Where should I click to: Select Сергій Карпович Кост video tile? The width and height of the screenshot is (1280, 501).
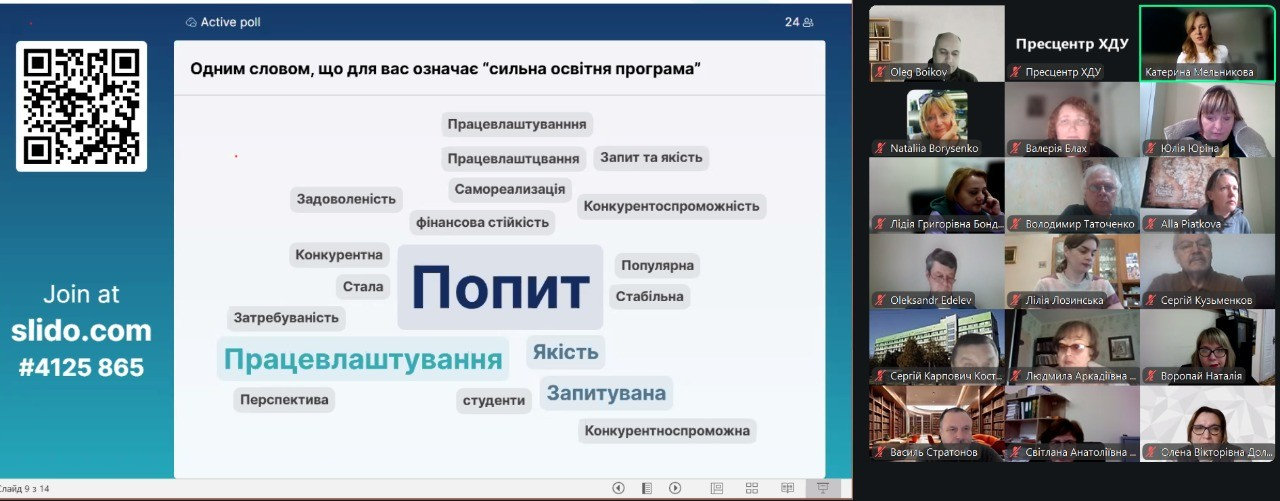(x=936, y=347)
